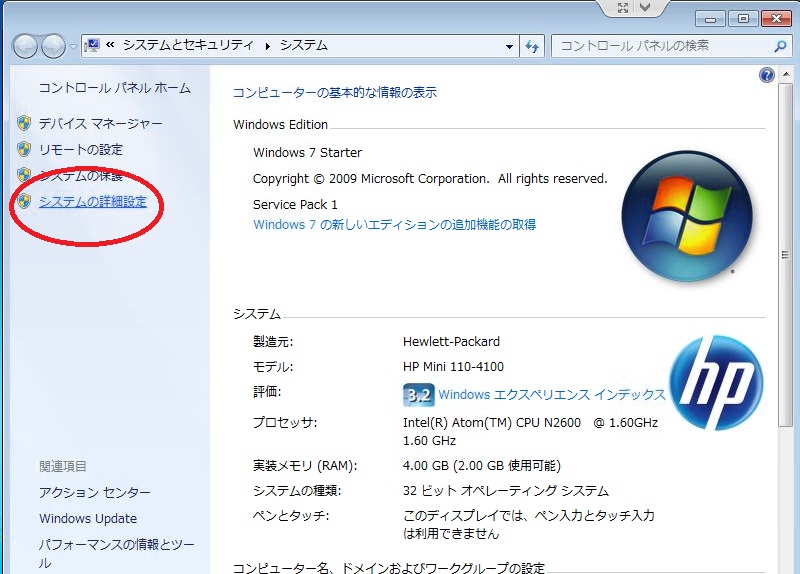Click the システム breadcrumb segment
800x574 pixels.
click(x=304, y=45)
